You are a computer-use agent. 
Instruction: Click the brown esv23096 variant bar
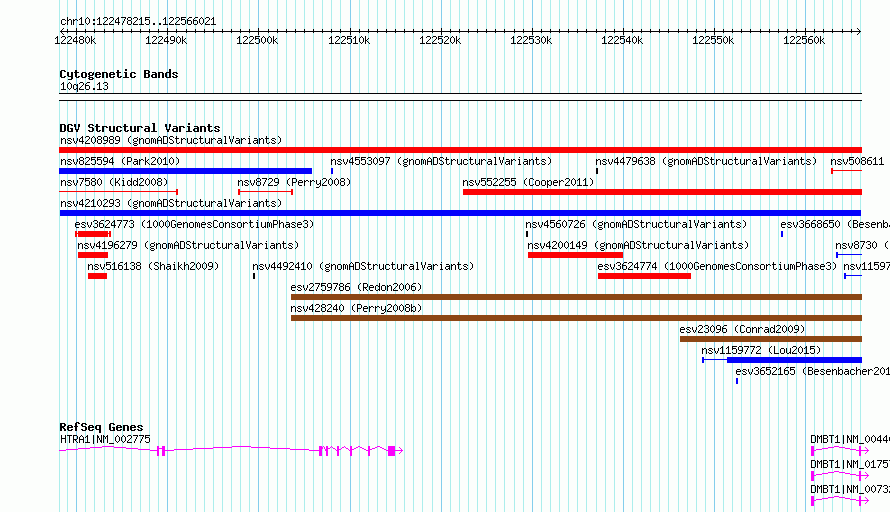pos(771,339)
